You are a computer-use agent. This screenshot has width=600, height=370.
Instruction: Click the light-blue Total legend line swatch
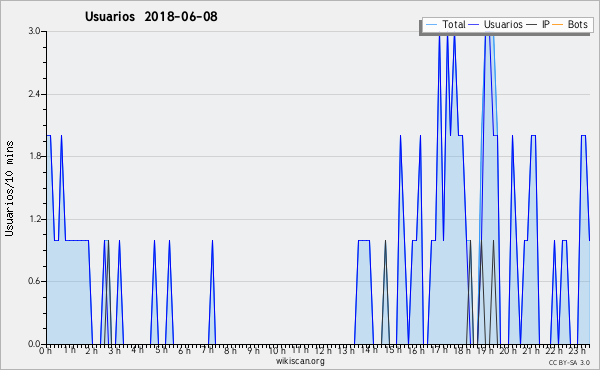431,25
